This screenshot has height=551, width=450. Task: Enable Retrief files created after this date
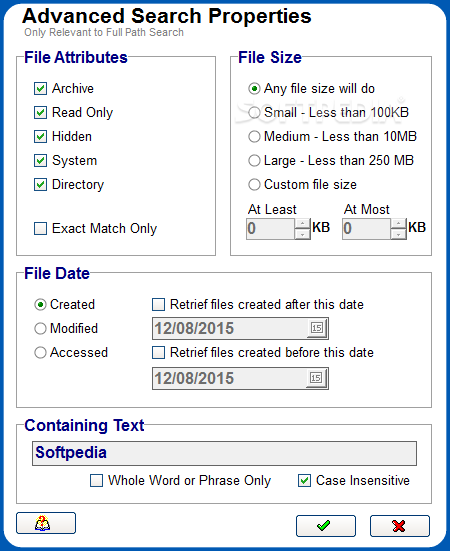pyautogui.click(x=158, y=304)
